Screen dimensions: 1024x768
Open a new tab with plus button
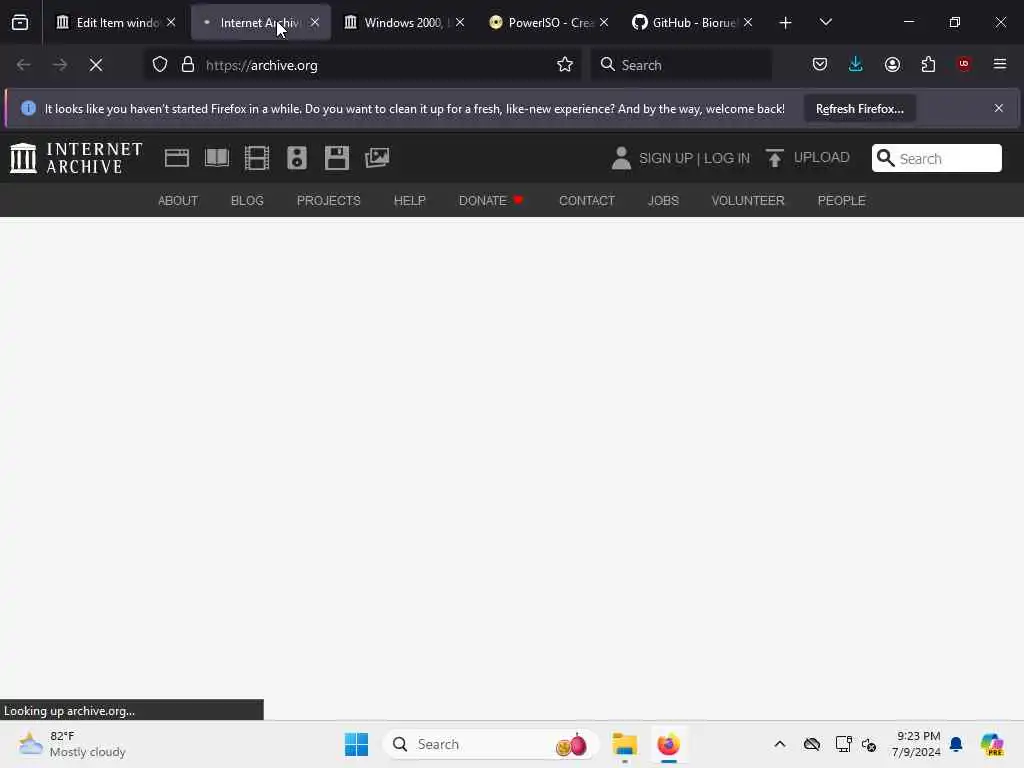786,23
